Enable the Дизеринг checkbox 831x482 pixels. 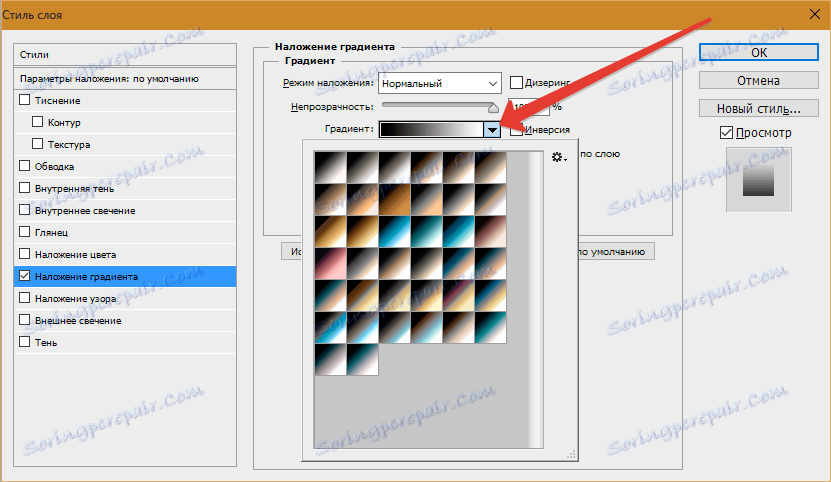516,83
